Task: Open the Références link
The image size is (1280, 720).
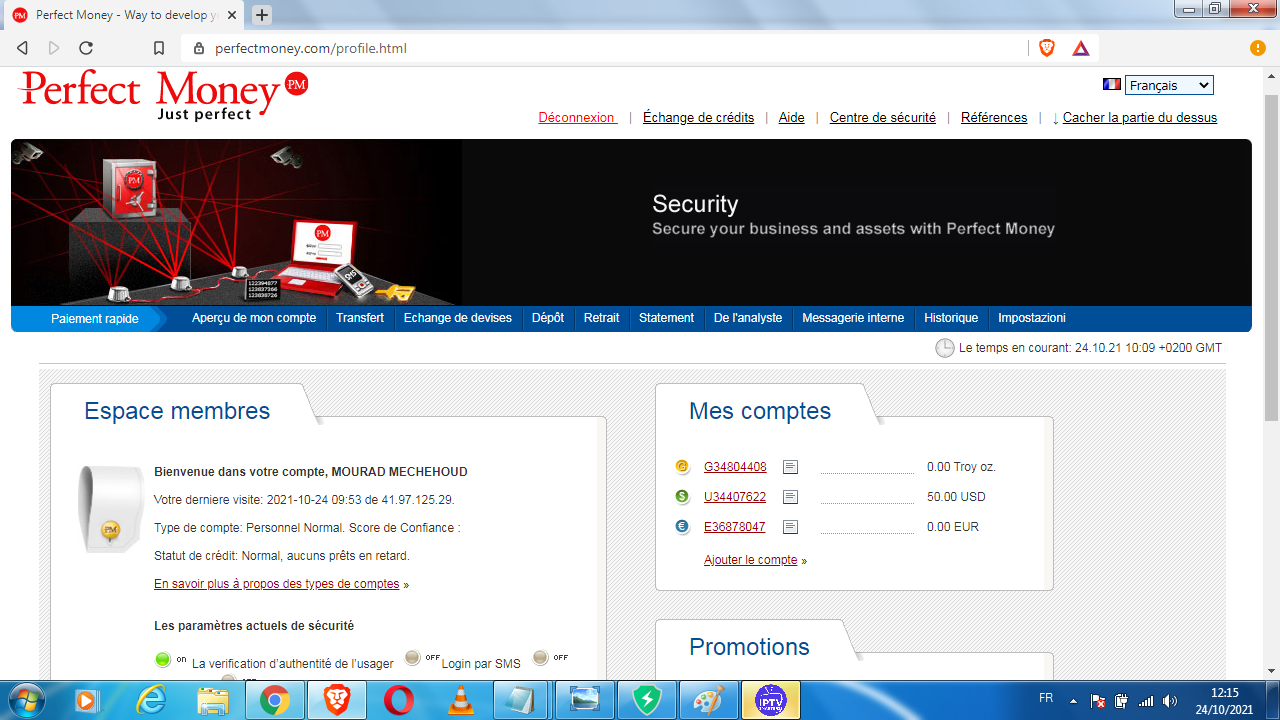Action: tap(994, 117)
